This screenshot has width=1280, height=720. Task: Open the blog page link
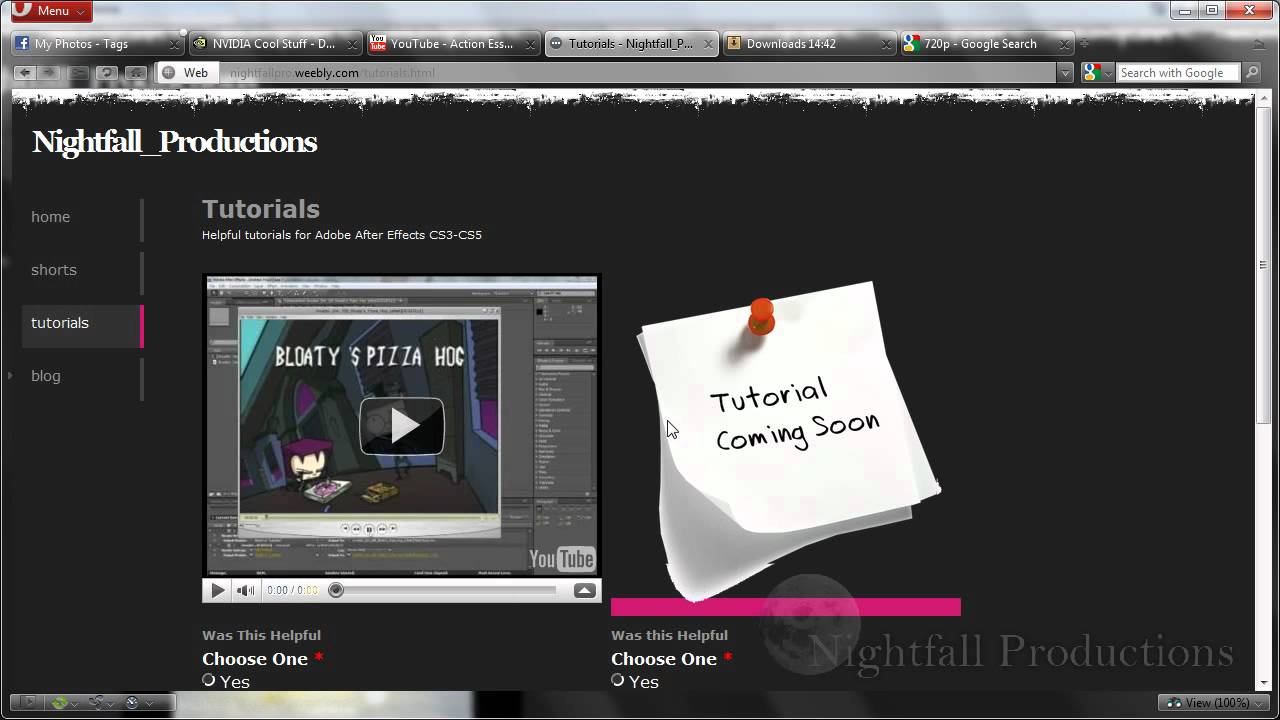point(46,376)
